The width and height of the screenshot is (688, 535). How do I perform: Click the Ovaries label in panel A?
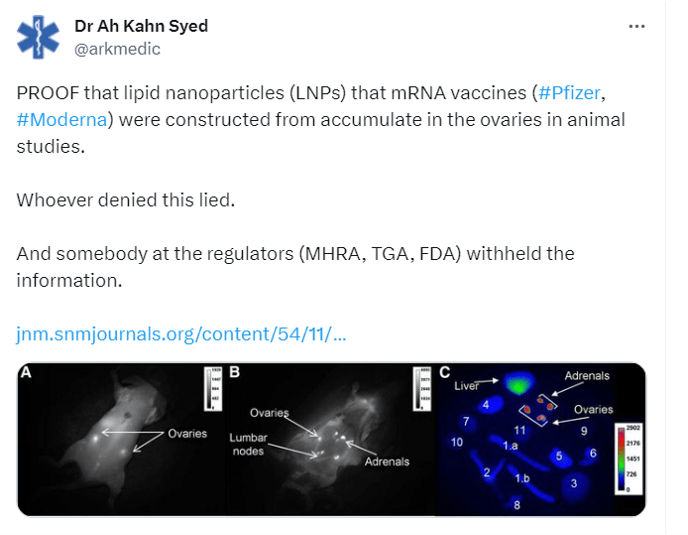click(187, 433)
